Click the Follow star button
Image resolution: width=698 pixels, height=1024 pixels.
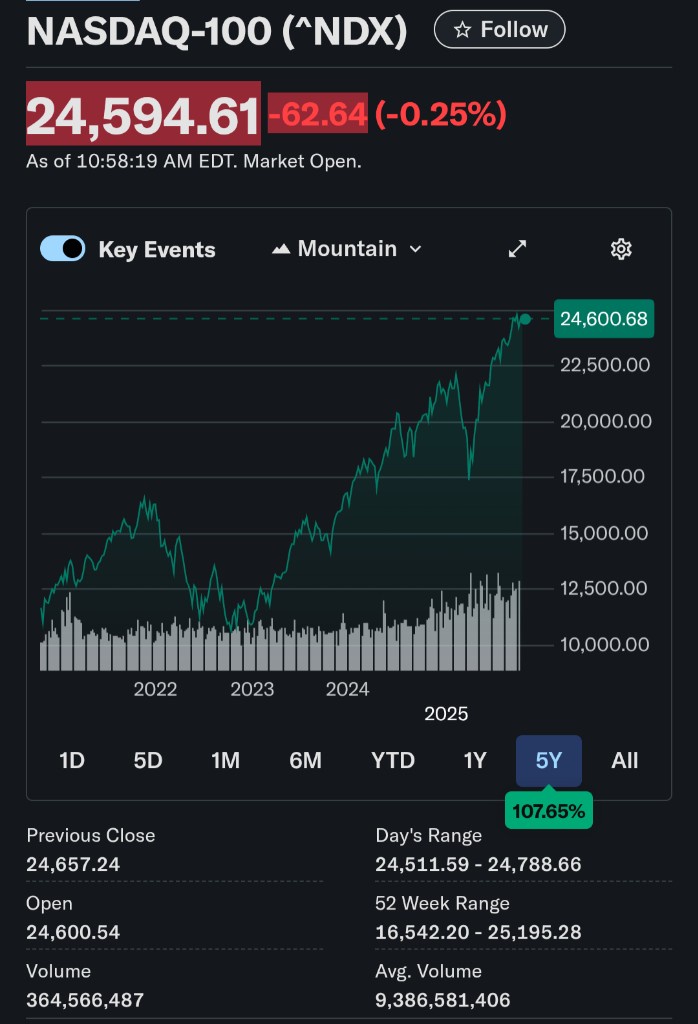point(499,30)
